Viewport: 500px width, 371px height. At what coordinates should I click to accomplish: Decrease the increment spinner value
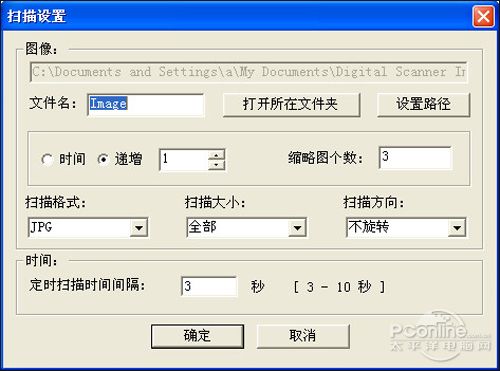coord(217,165)
